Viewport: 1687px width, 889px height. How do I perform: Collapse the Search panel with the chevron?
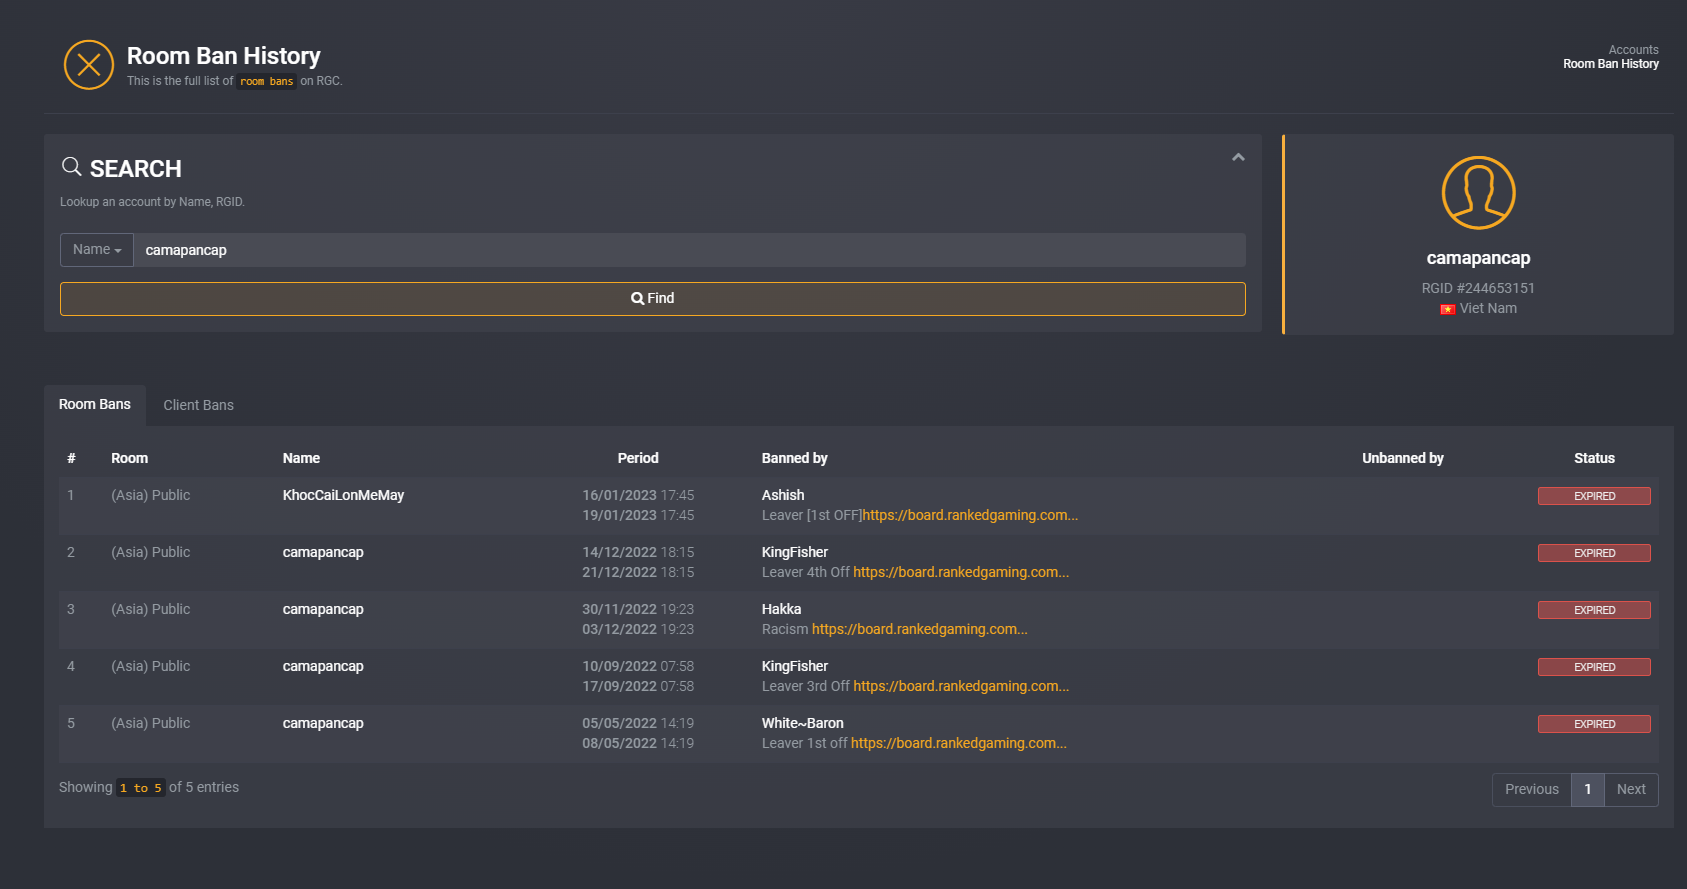point(1238,157)
